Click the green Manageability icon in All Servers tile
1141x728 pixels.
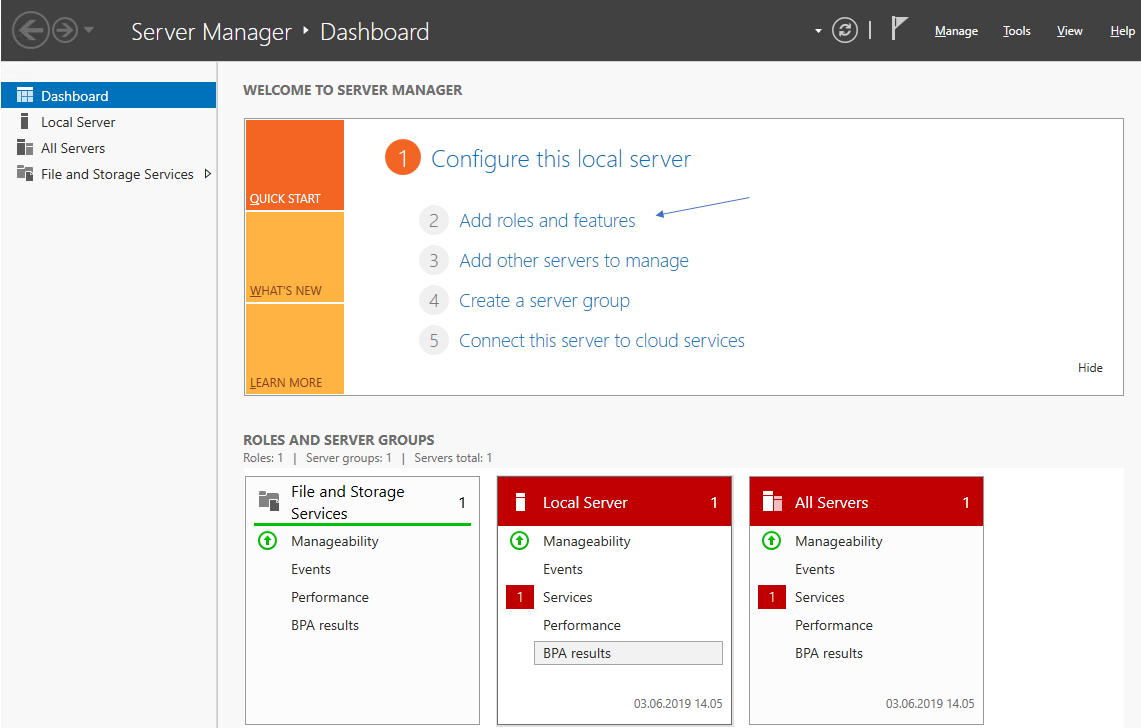point(771,541)
